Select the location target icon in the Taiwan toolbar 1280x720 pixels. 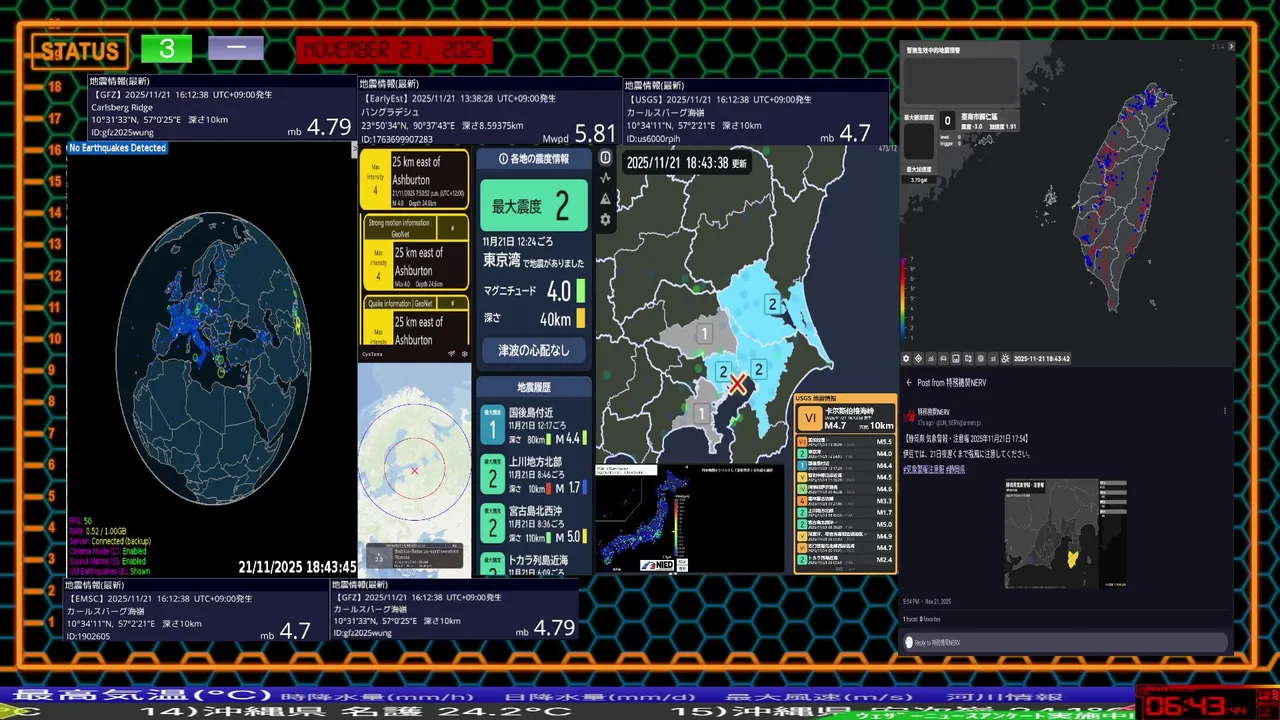918,358
